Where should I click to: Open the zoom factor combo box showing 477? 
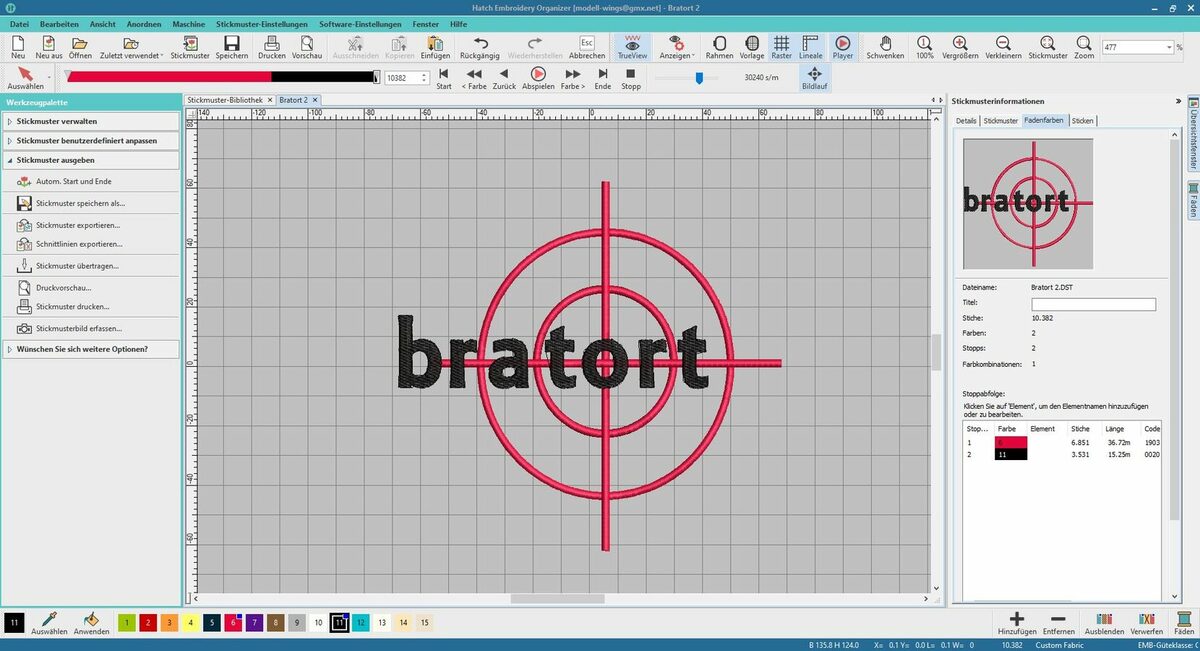click(1137, 47)
